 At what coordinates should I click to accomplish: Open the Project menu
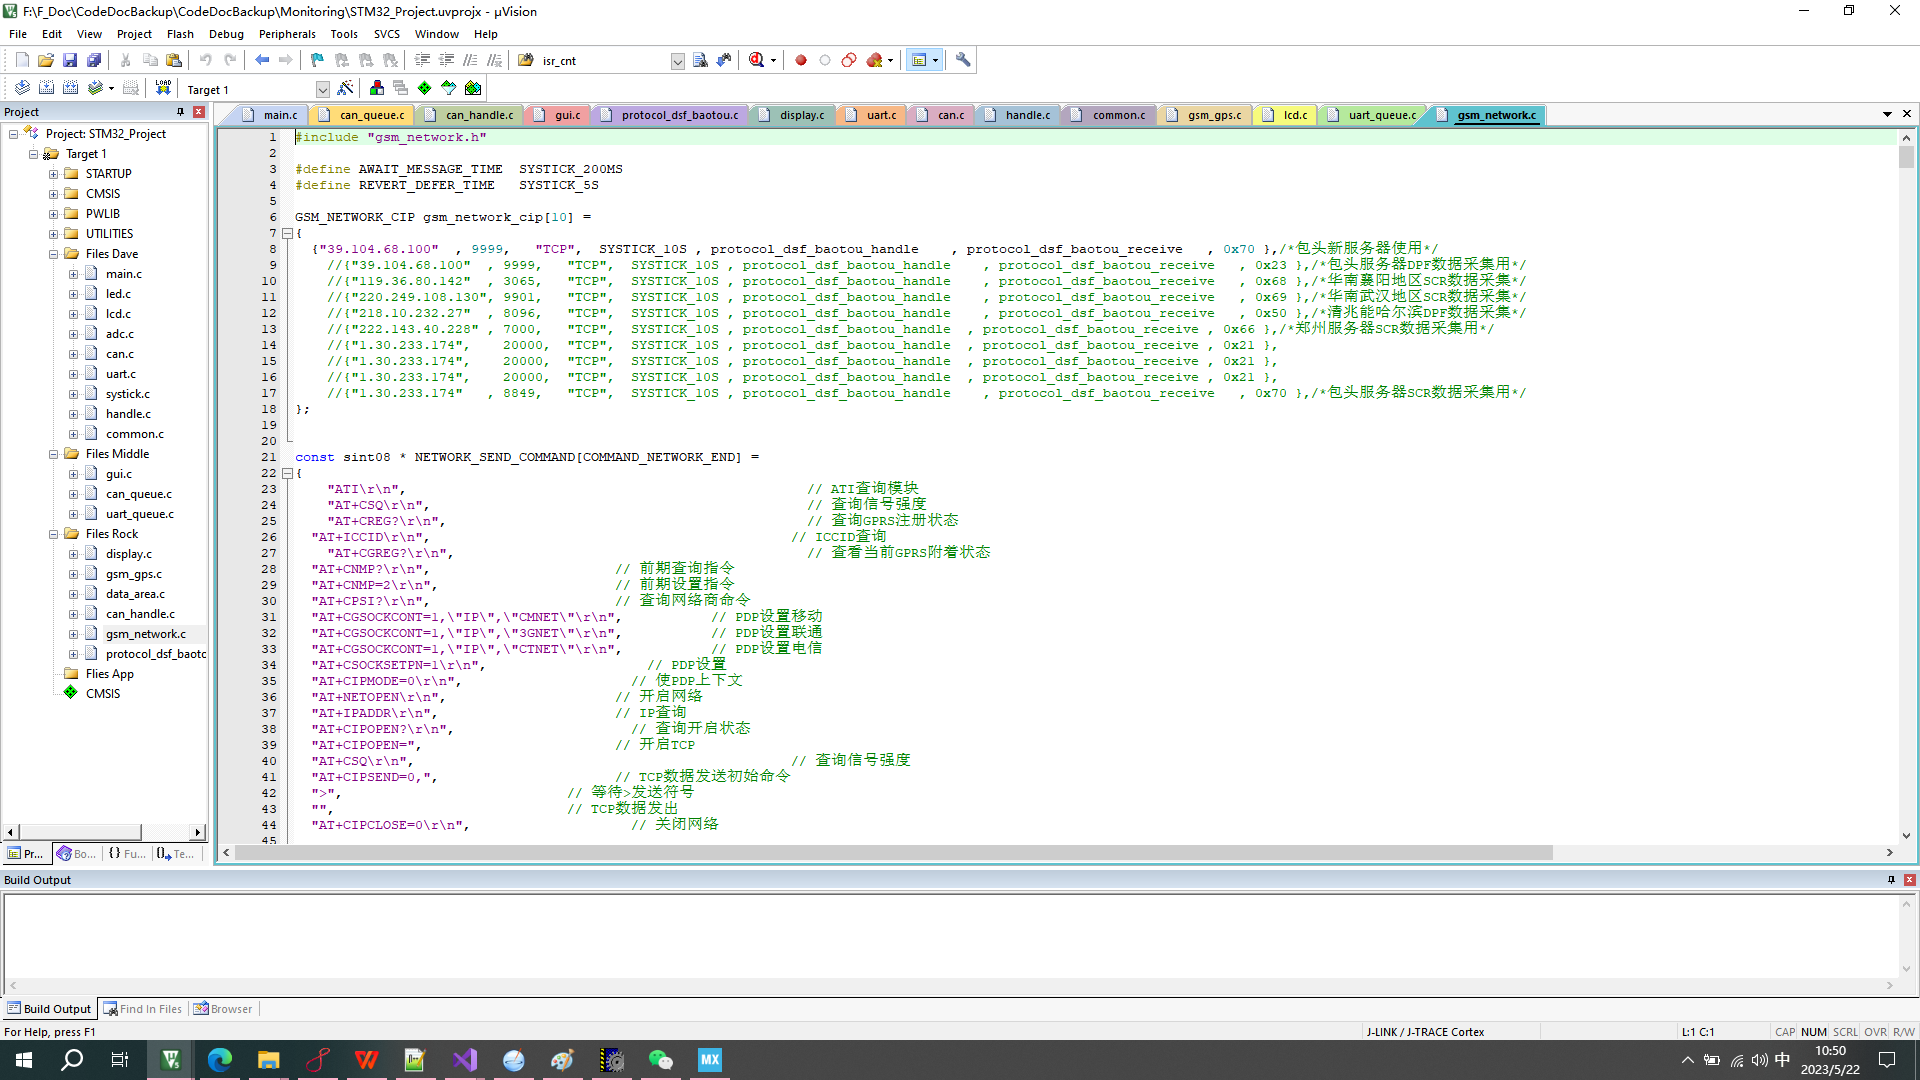[x=134, y=34]
